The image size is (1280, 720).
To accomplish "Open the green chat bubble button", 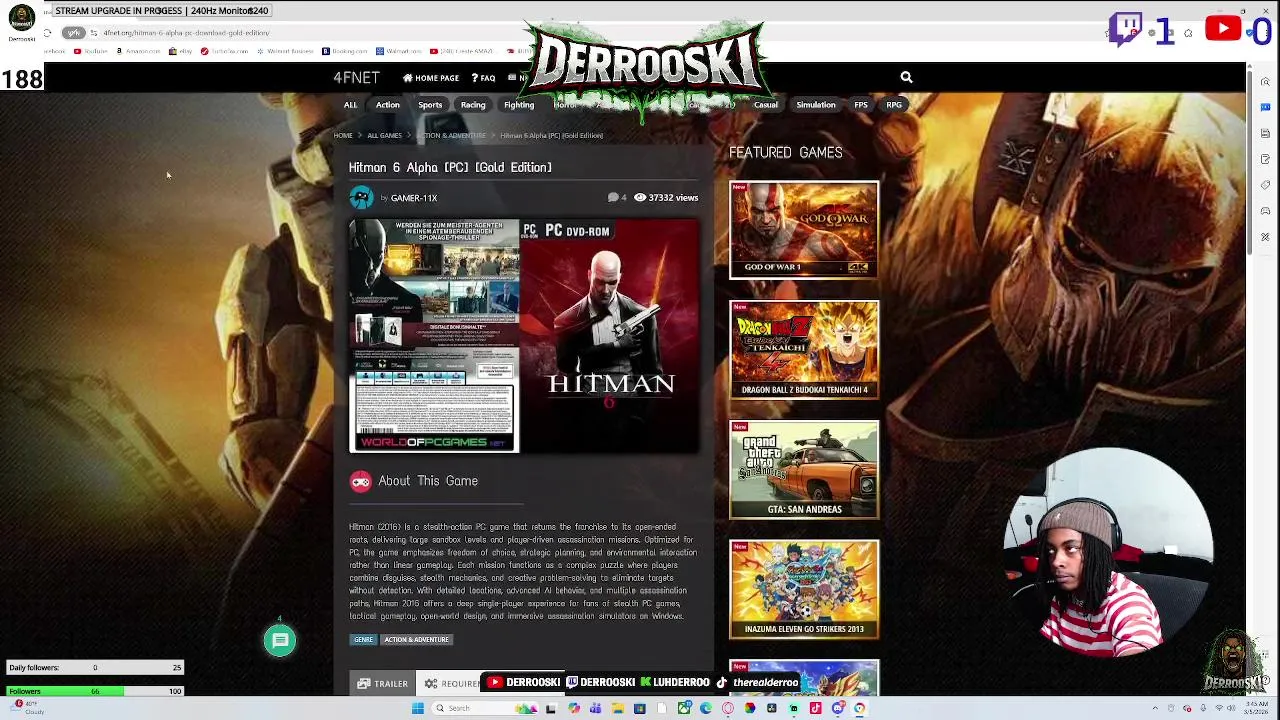I will pyautogui.click(x=280, y=641).
